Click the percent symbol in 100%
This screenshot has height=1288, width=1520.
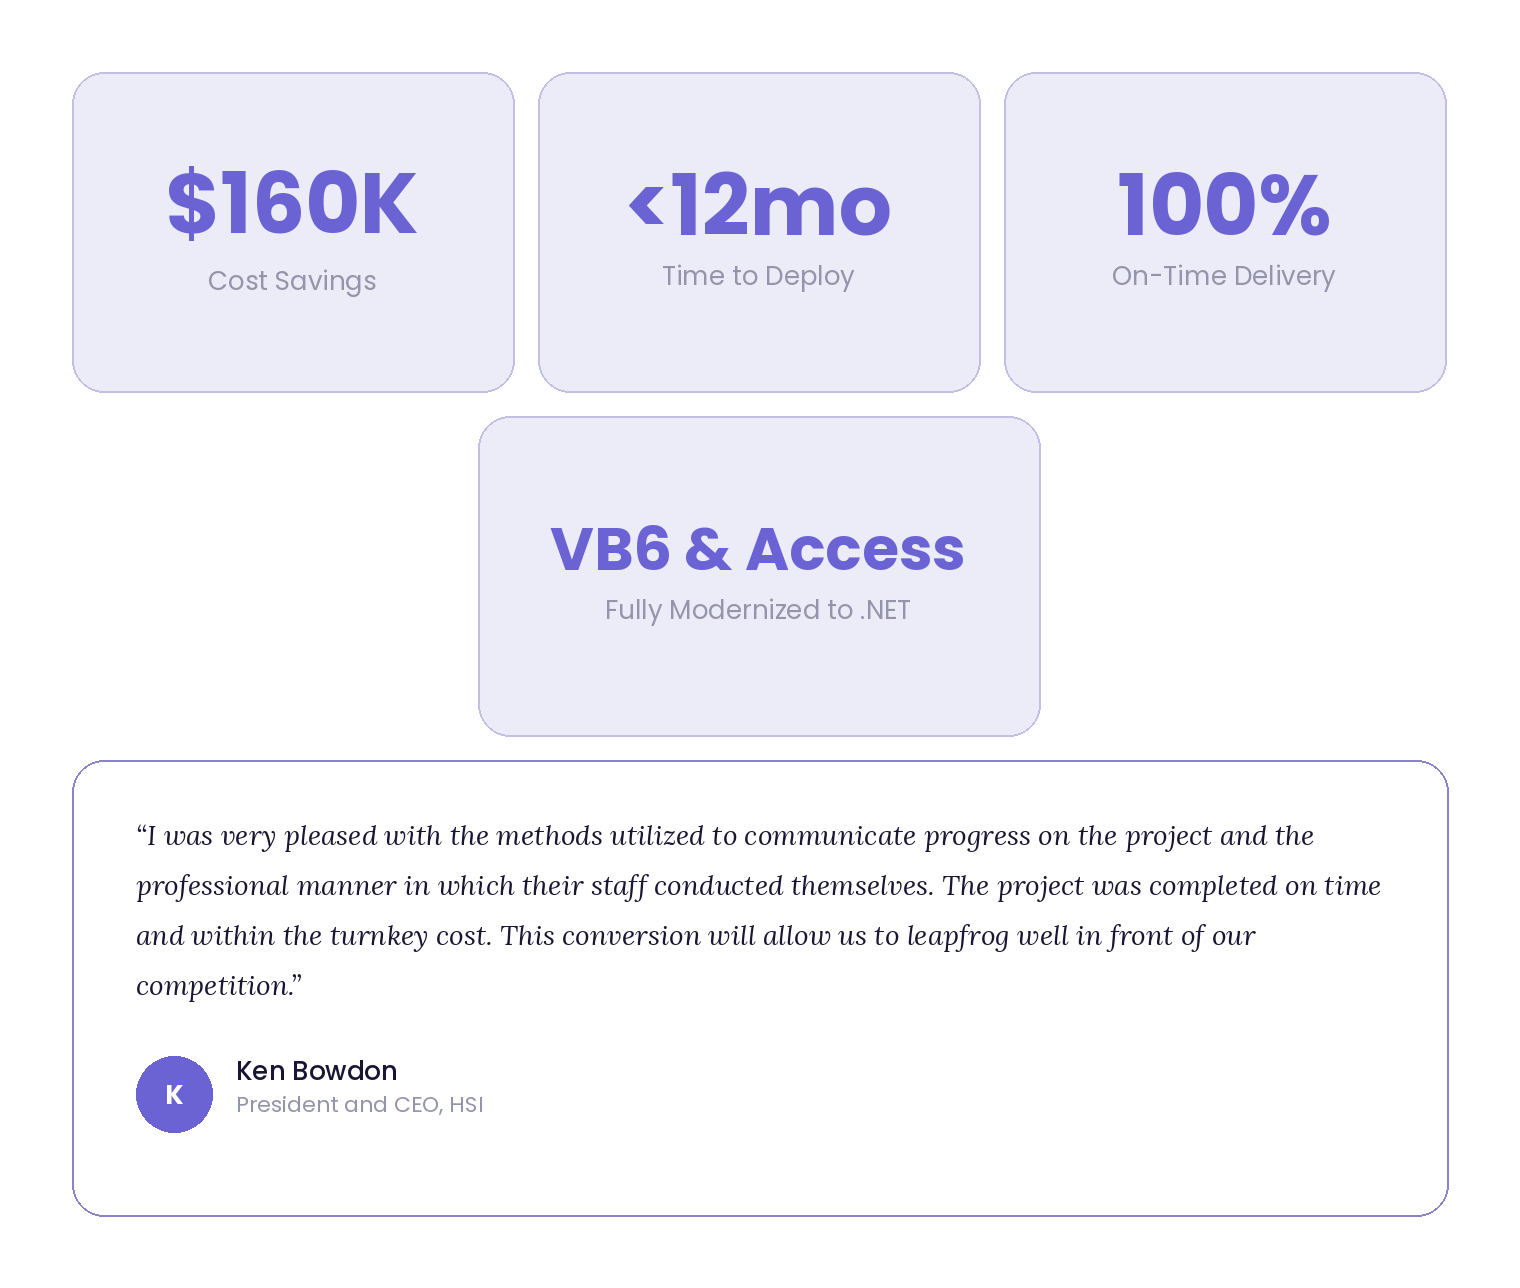pos(1294,204)
